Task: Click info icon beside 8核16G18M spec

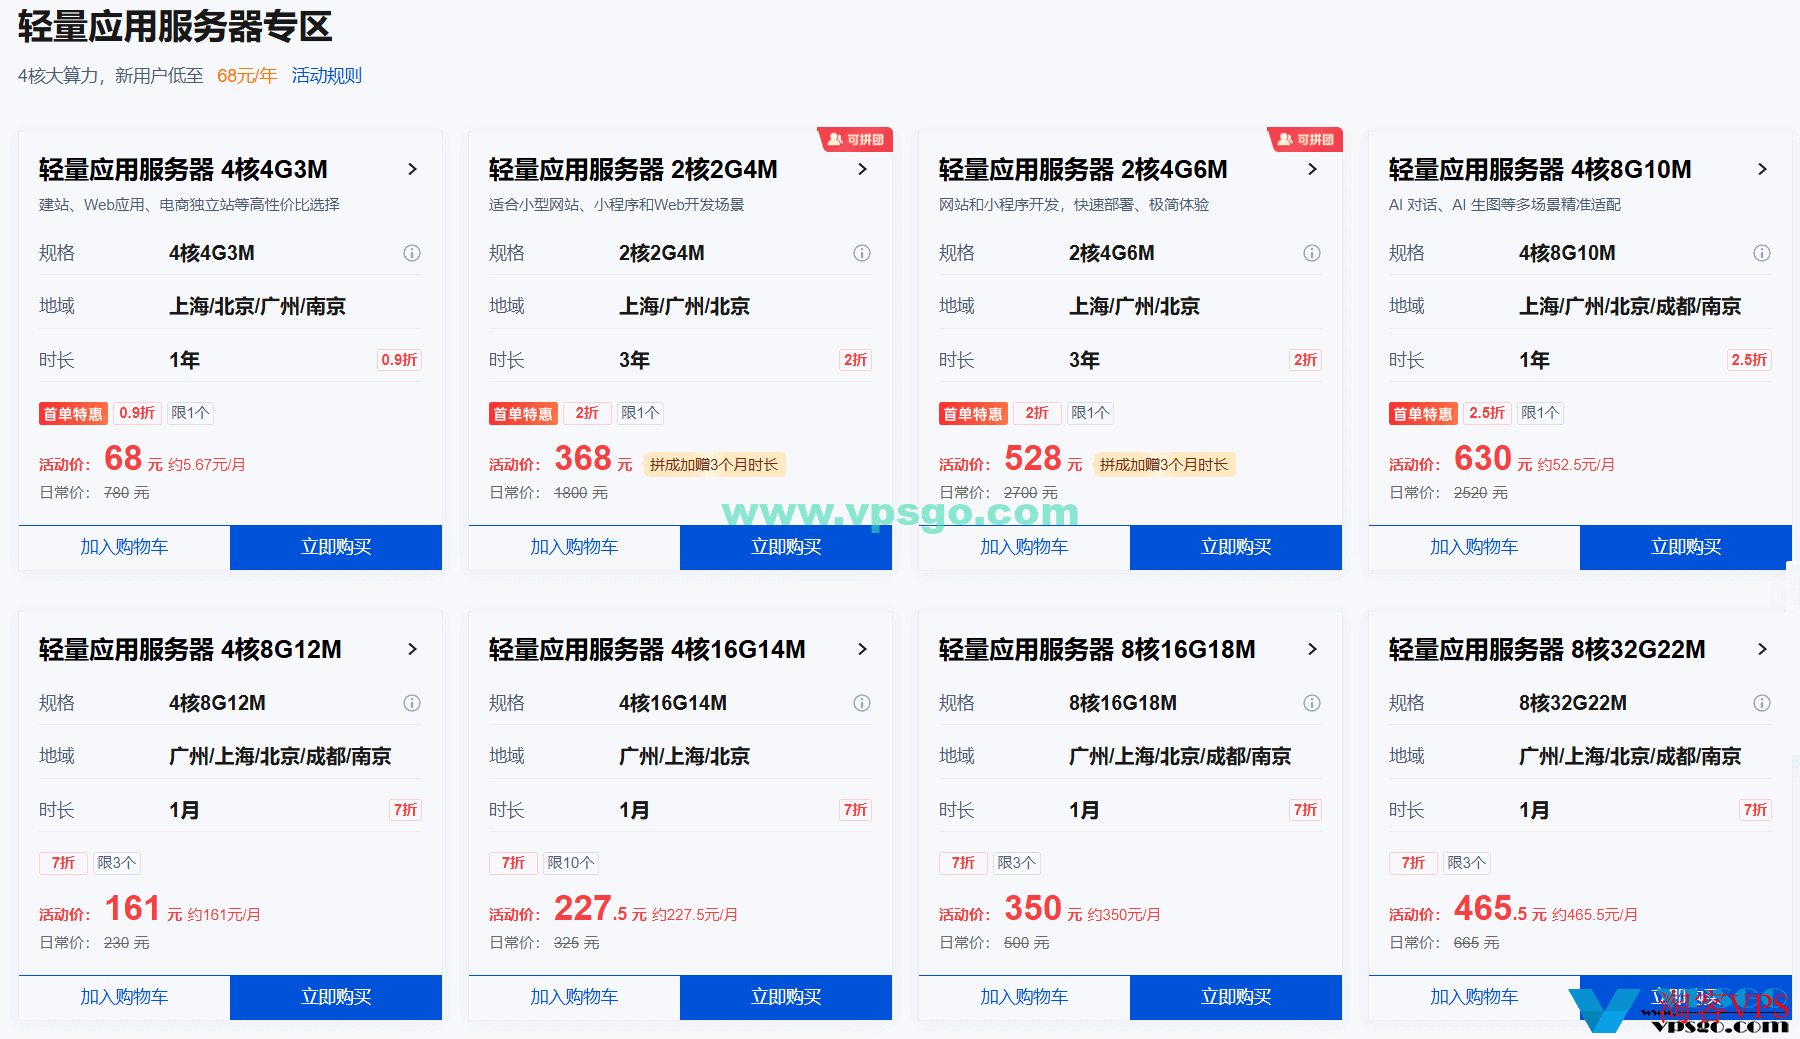Action: (1312, 704)
